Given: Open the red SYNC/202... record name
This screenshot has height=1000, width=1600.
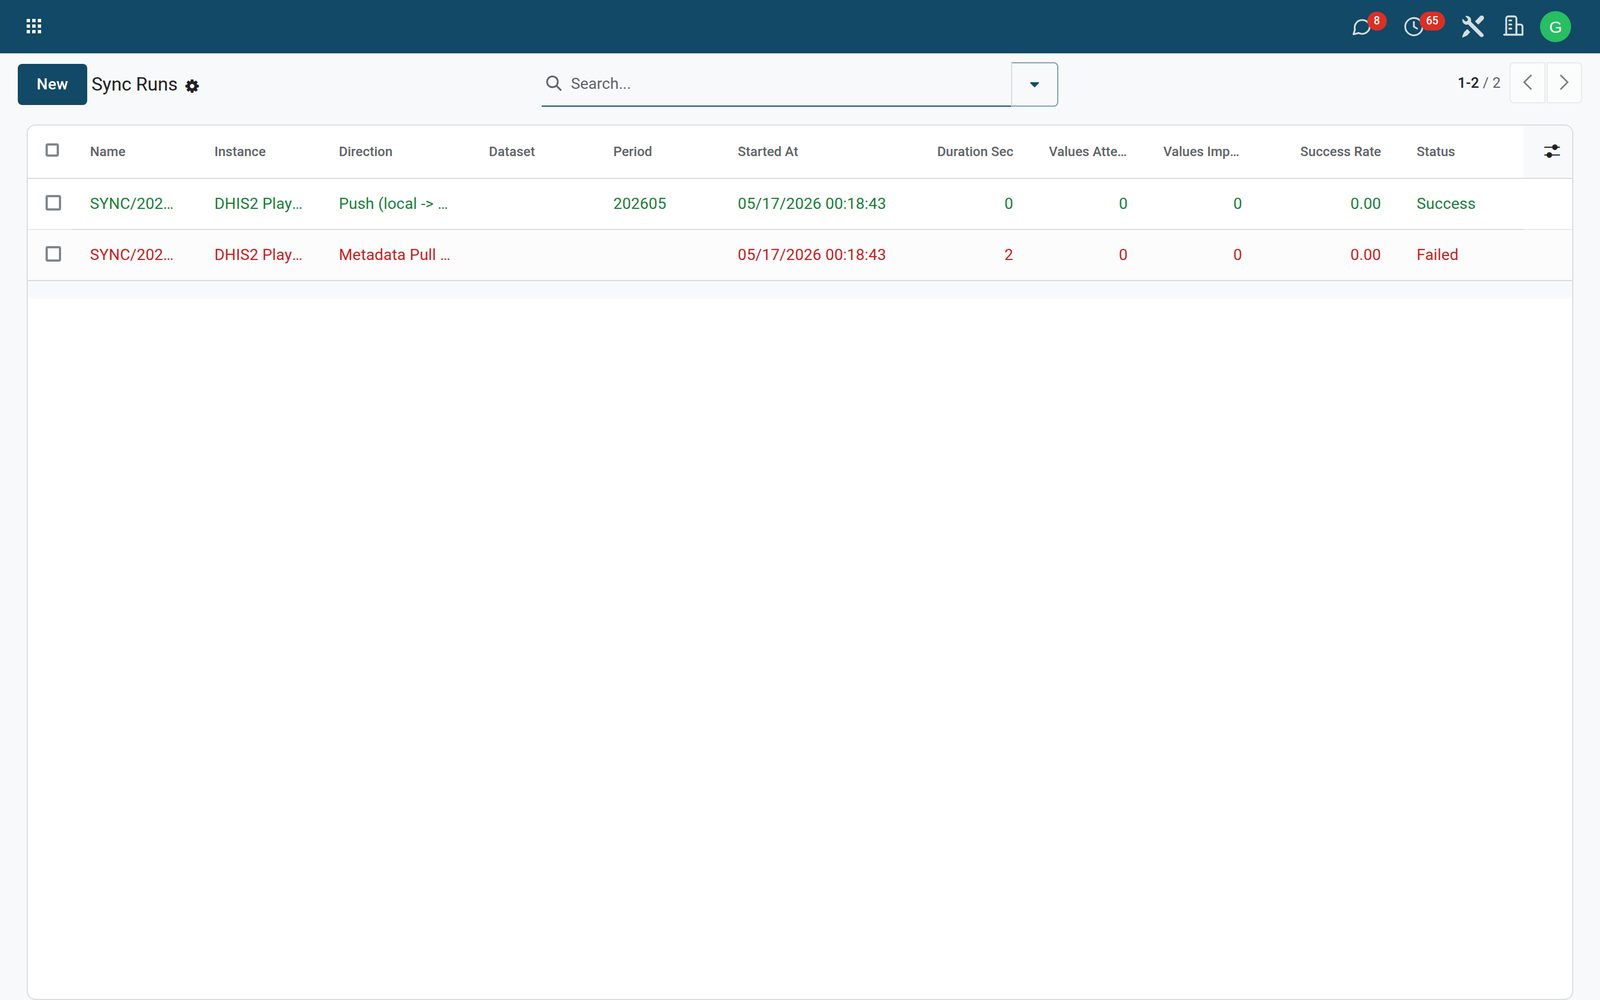Looking at the screenshot, I should pos(131,255).
